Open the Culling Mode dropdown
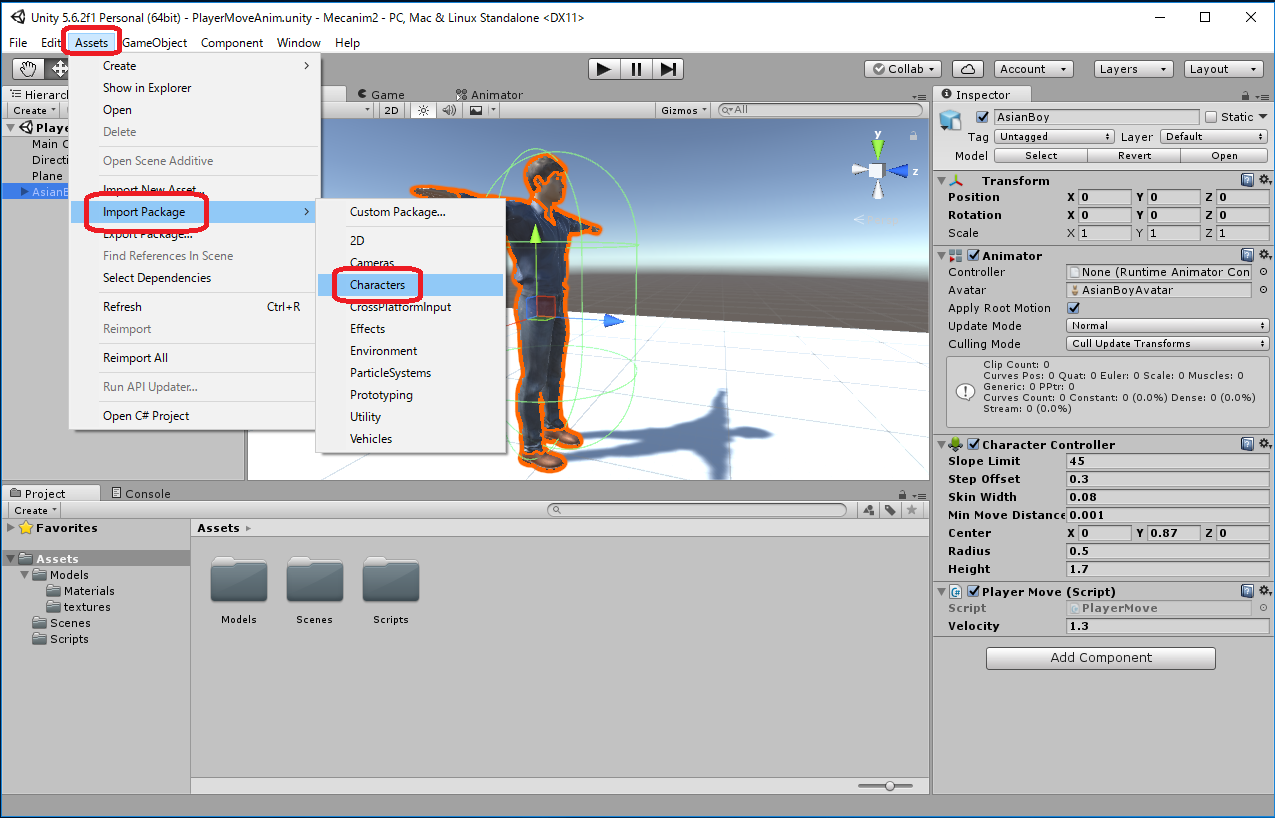 tap(1167, 343)
